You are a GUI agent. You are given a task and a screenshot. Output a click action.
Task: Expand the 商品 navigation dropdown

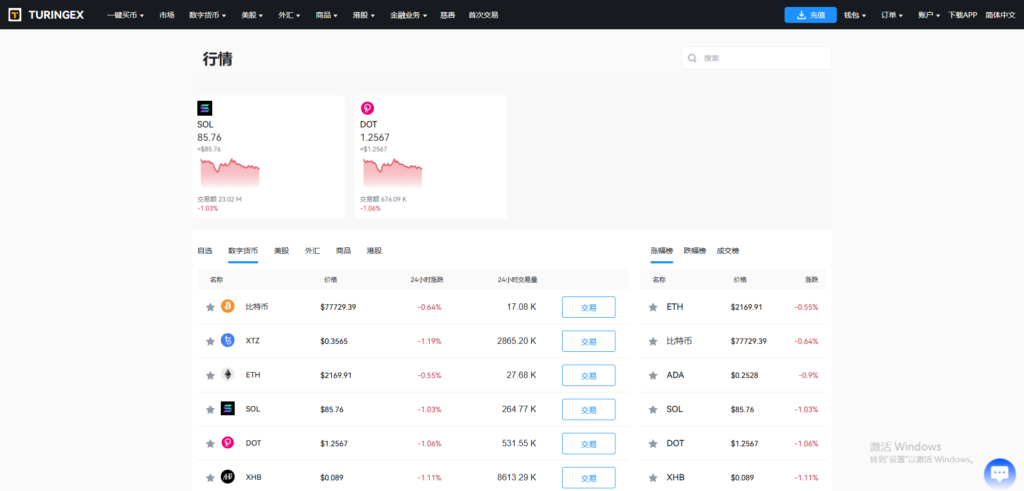[327, 15]
